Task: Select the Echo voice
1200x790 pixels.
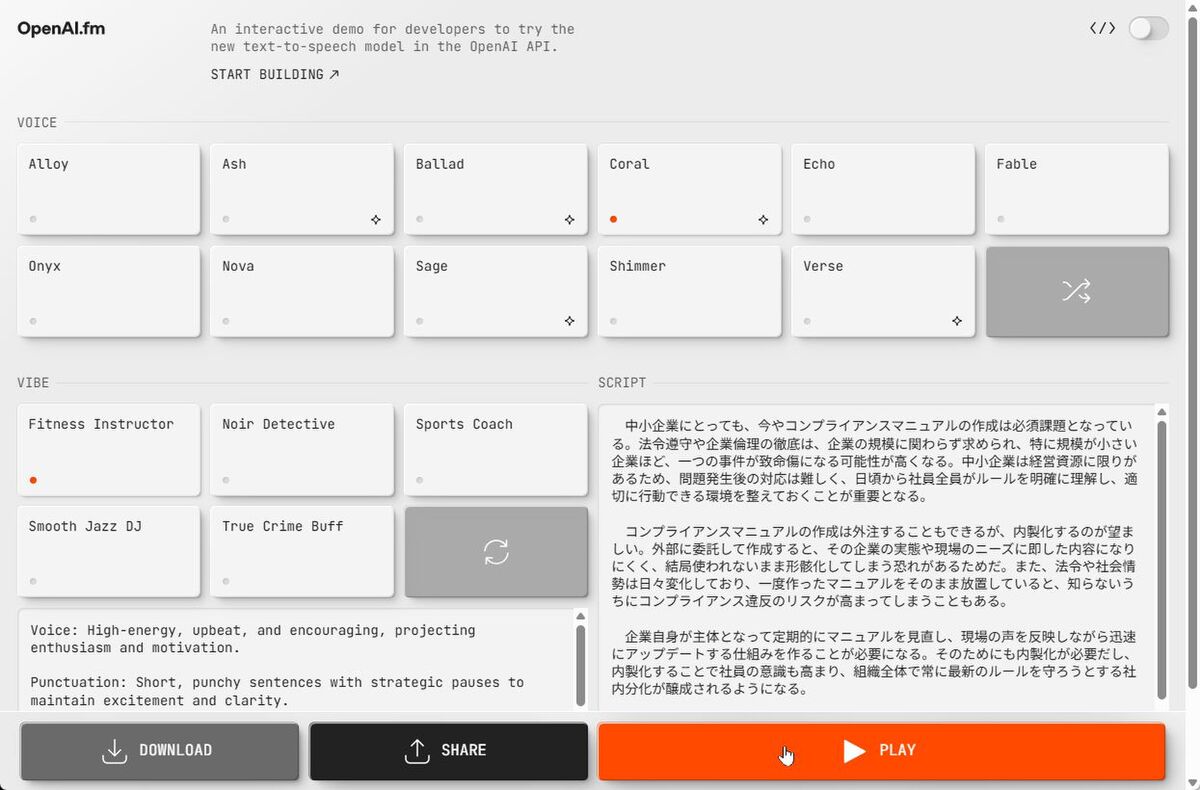Action: point(883,188)
